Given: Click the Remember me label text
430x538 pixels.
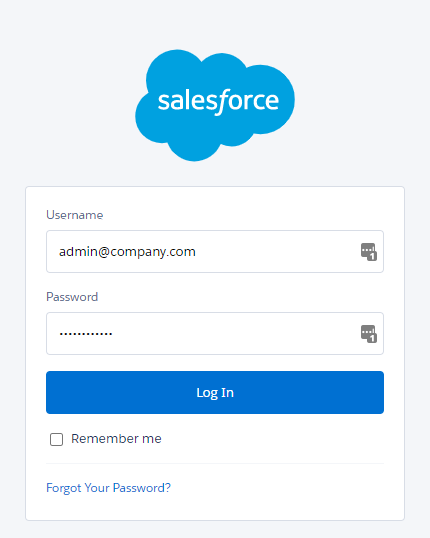Looking at the screenshot, I should tap(116, 439).
